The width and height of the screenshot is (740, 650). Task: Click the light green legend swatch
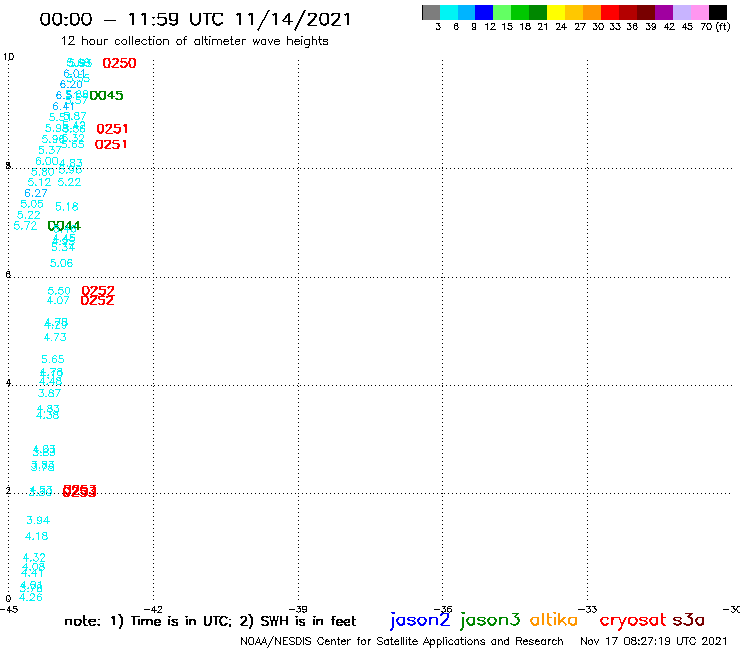coord(502,12)
